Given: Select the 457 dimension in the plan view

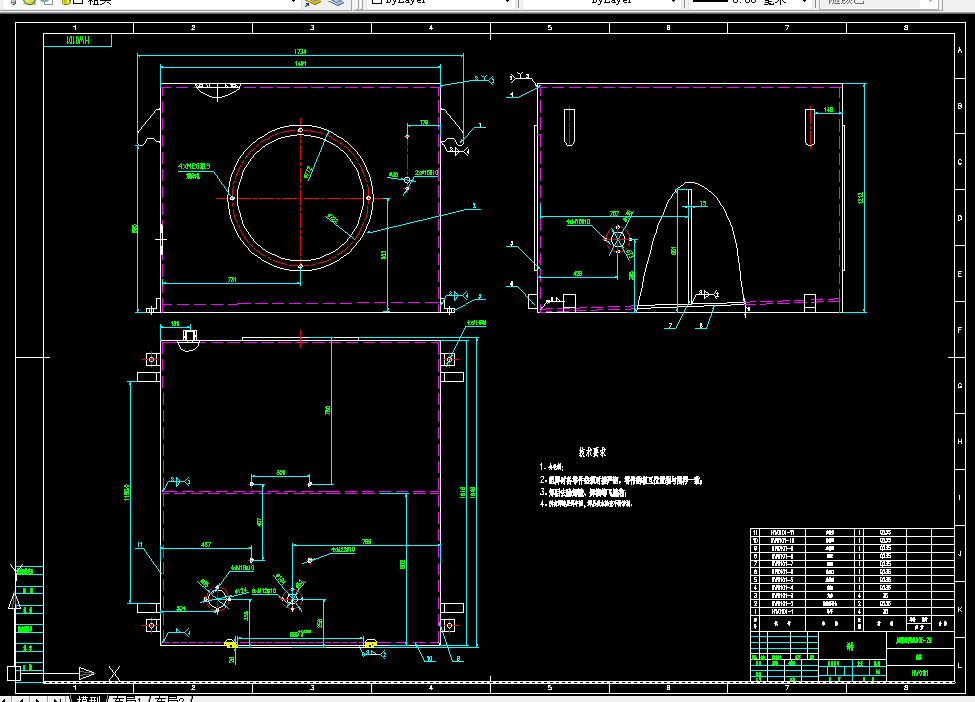Looking at the screenshot, I should [206, 545].
